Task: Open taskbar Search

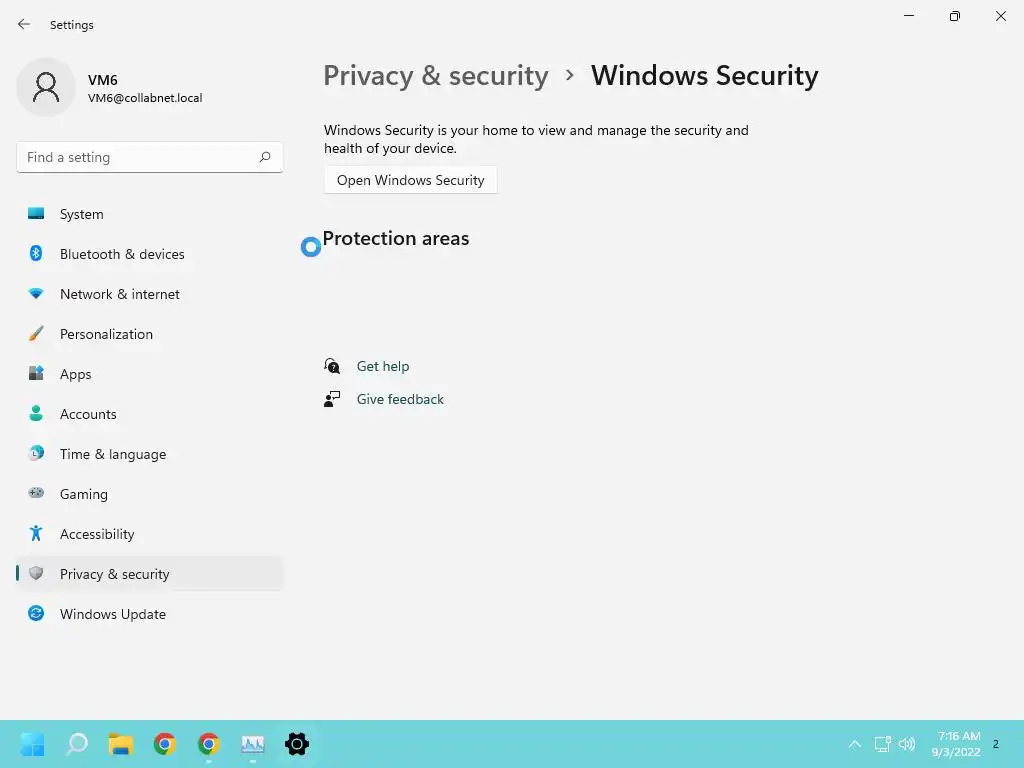Action: [x=77, y=744]
